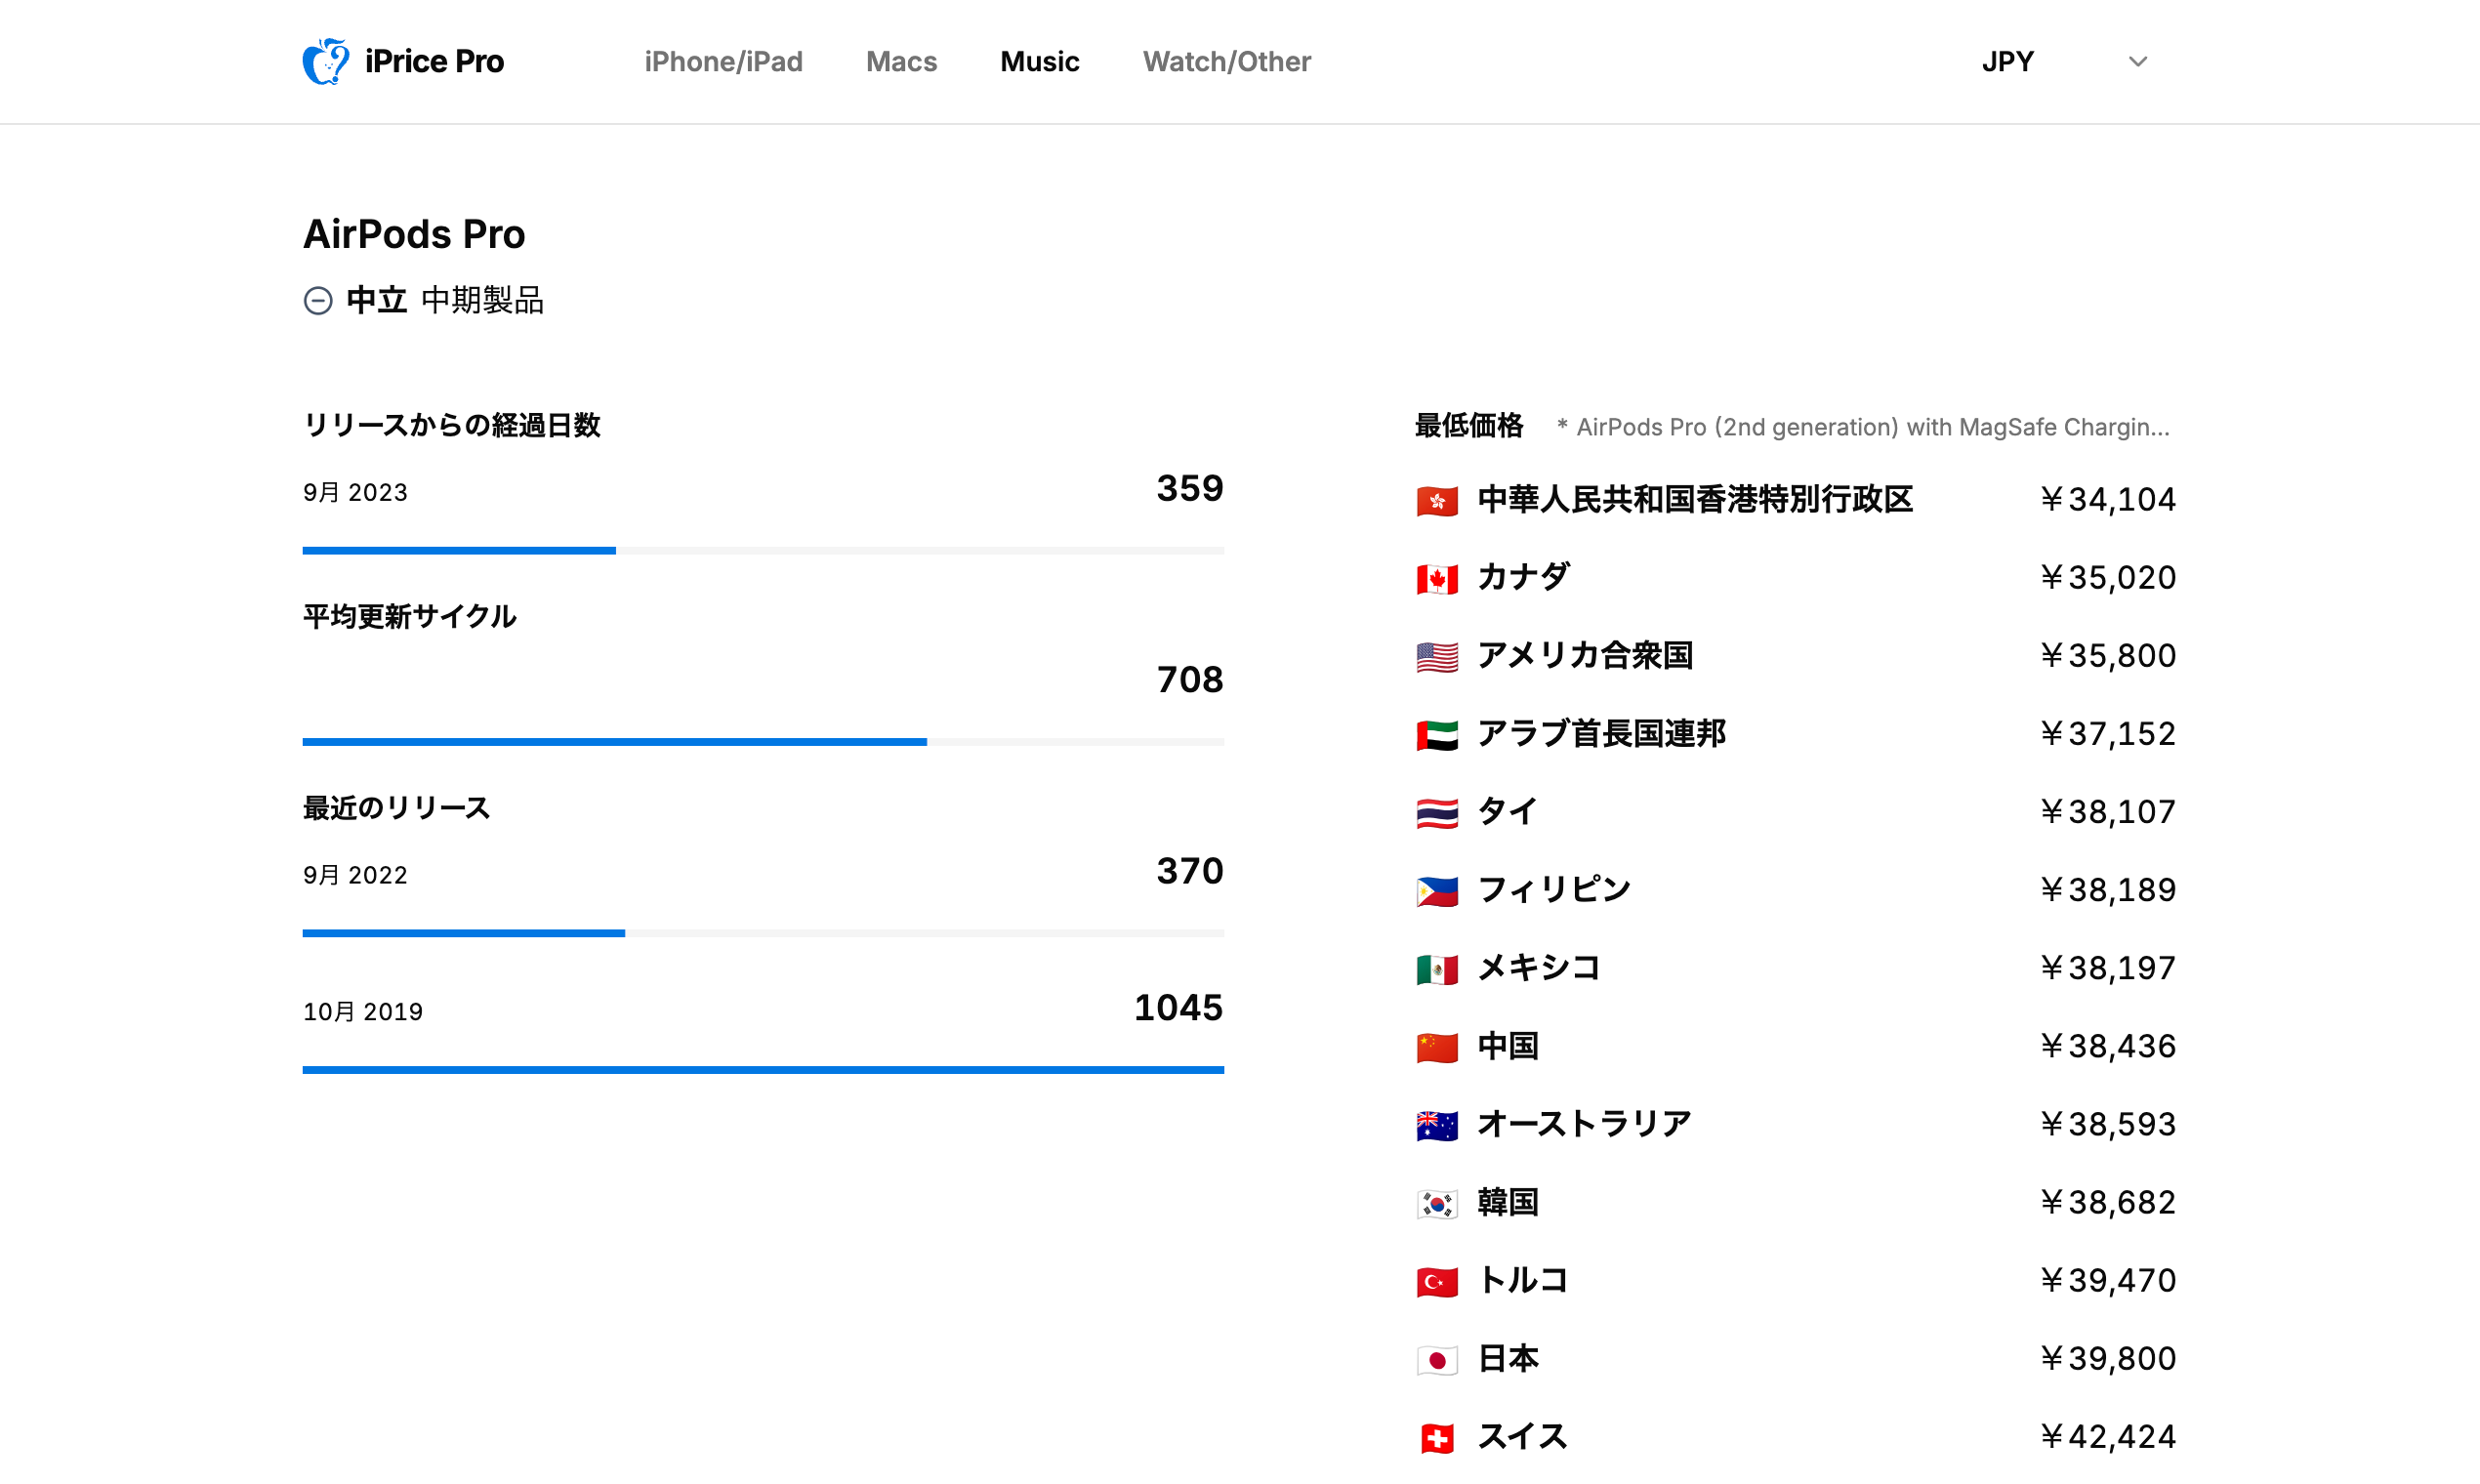The width and height of the screenshot is (2480, 1484).
Task: Click the 370 days release progress bar
Action: click(x=763, y=933)
